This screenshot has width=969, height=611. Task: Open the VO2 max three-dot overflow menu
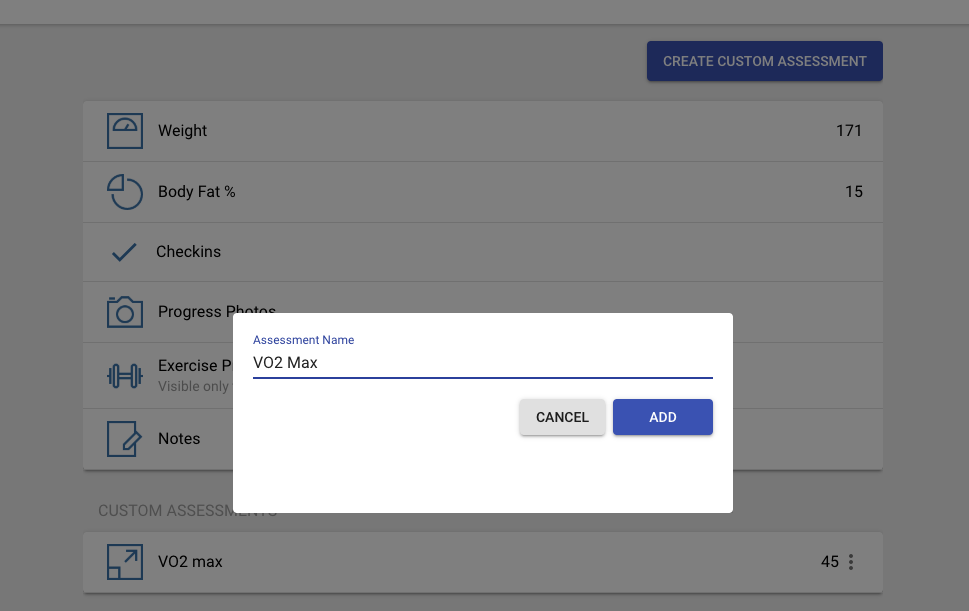point(850,561)
